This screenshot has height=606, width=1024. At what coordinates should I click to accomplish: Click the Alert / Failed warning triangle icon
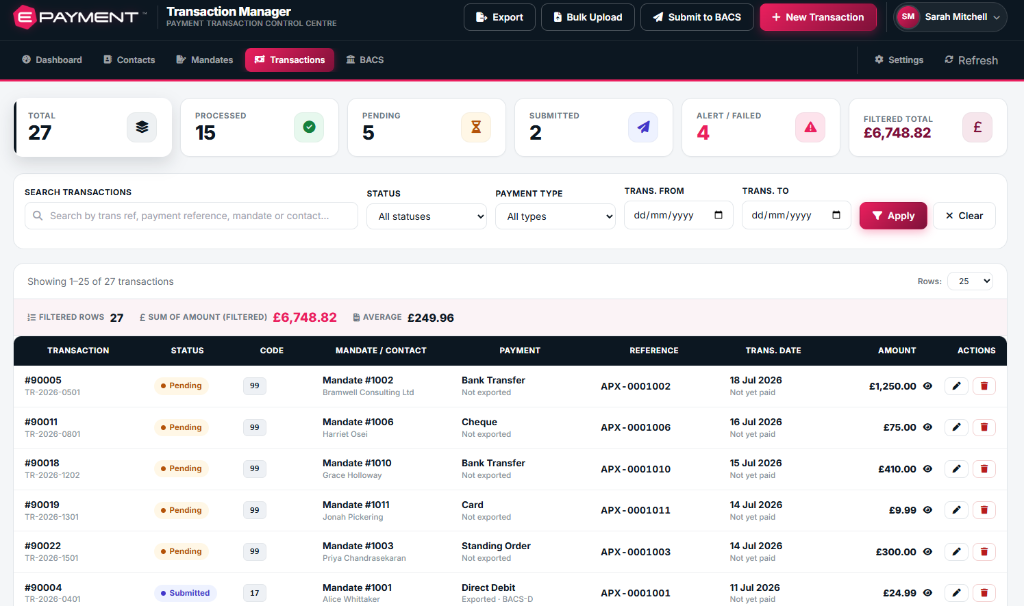(810, 127)
